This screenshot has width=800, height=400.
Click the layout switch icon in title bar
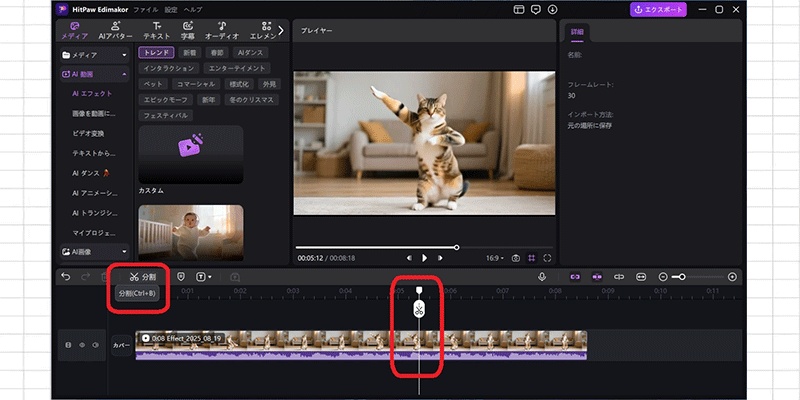coord(519,10)
